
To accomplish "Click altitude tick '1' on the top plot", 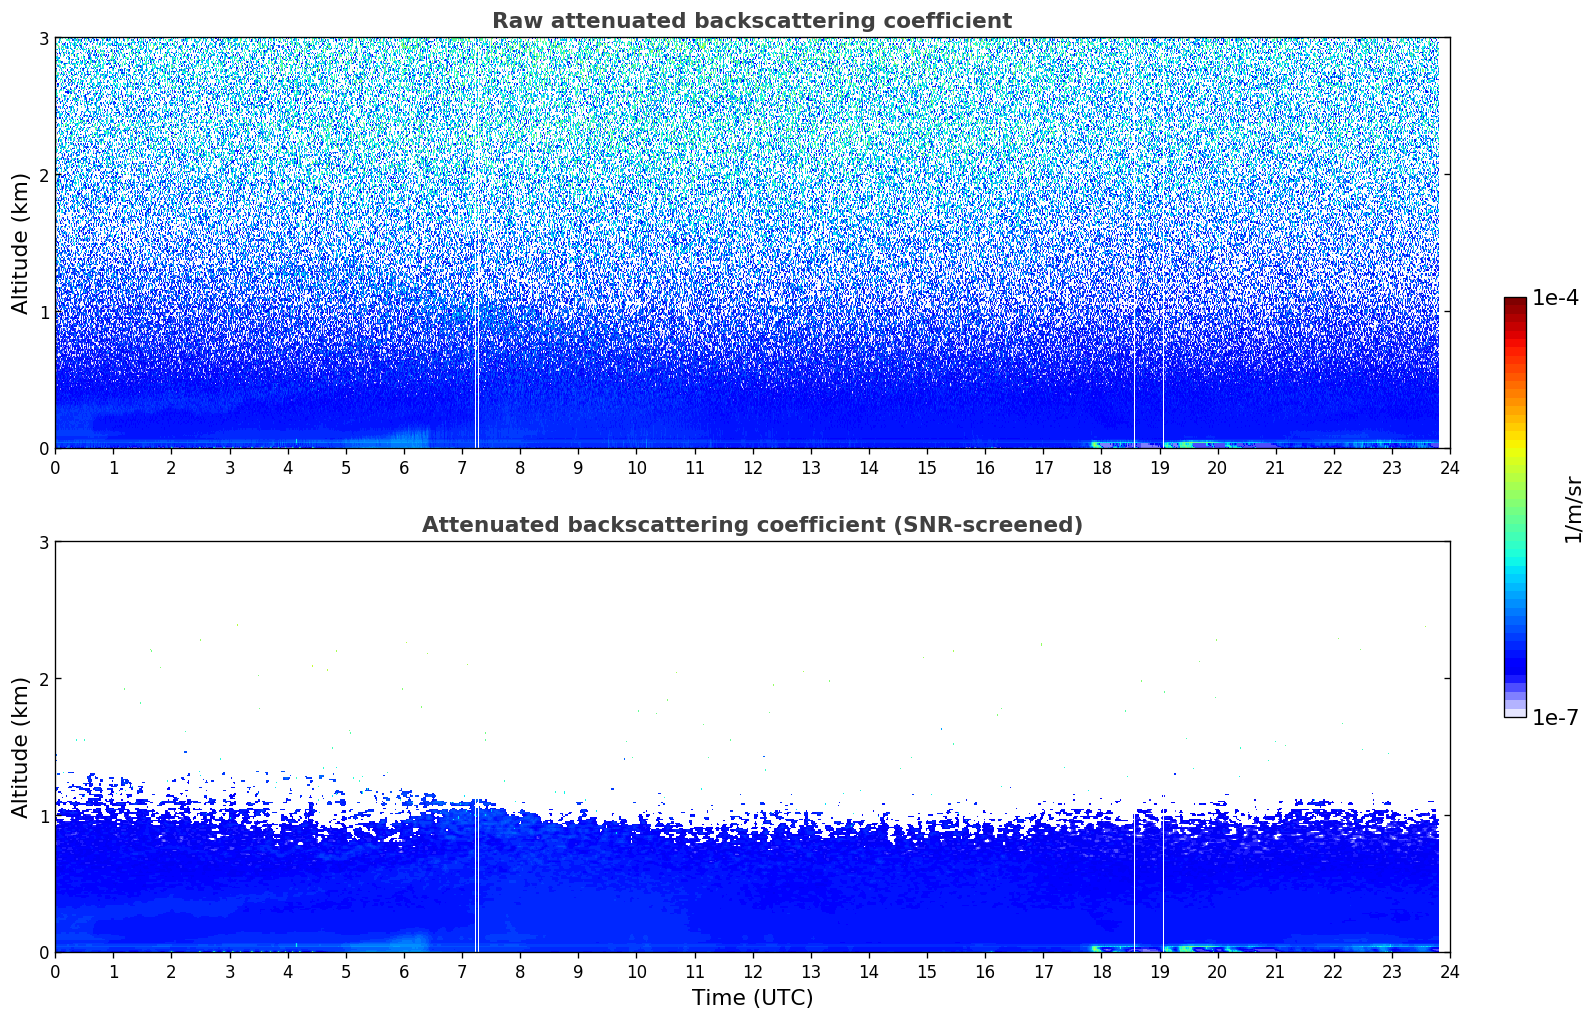I will (x=43, y=312).
